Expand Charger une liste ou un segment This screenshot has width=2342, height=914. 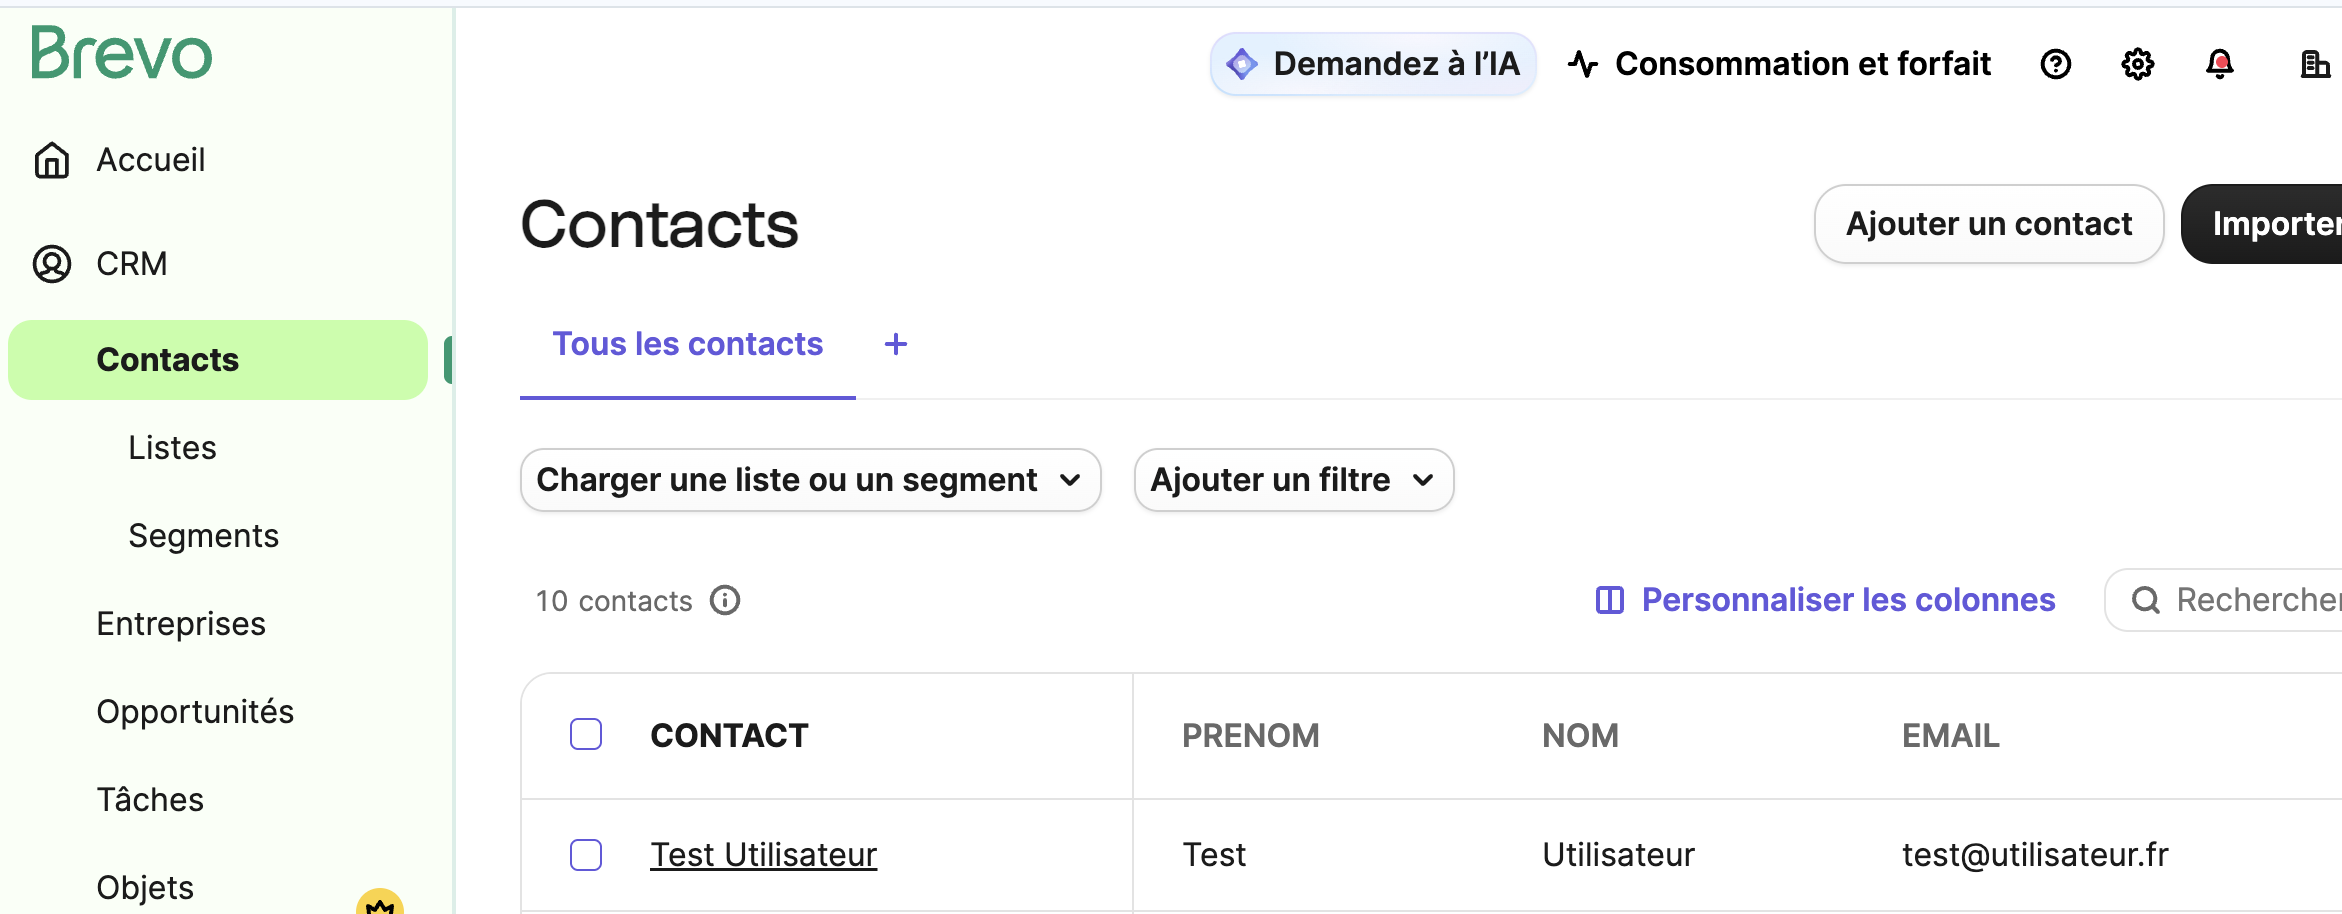810,480
